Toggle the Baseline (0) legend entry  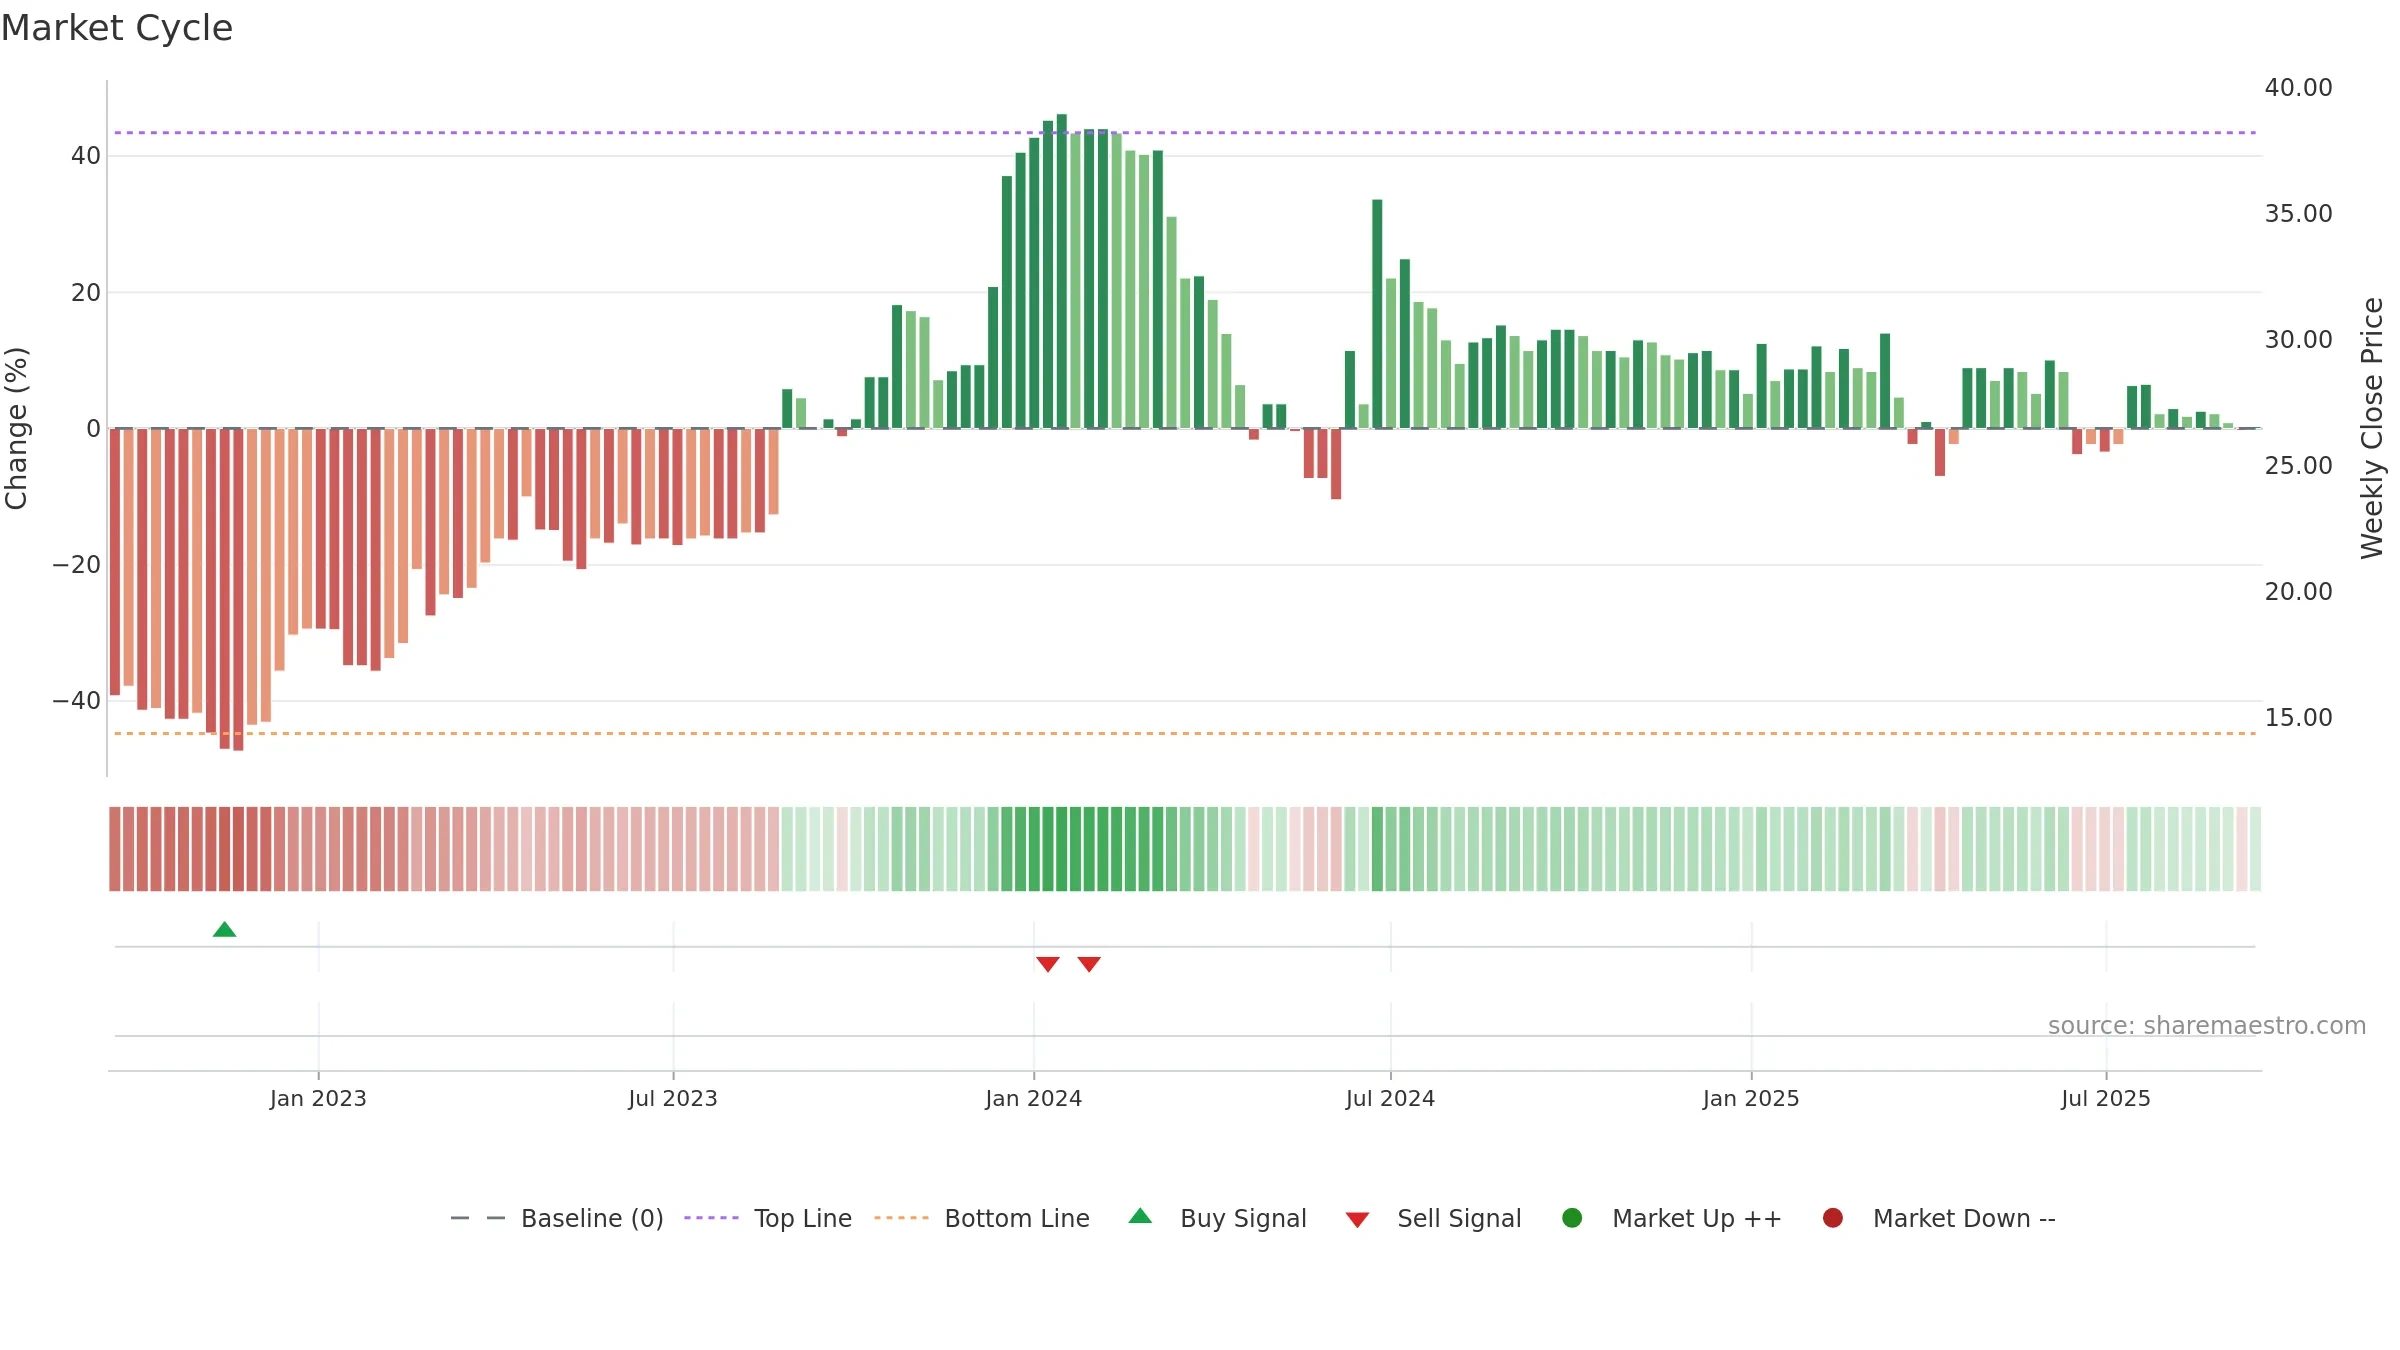557,1218
